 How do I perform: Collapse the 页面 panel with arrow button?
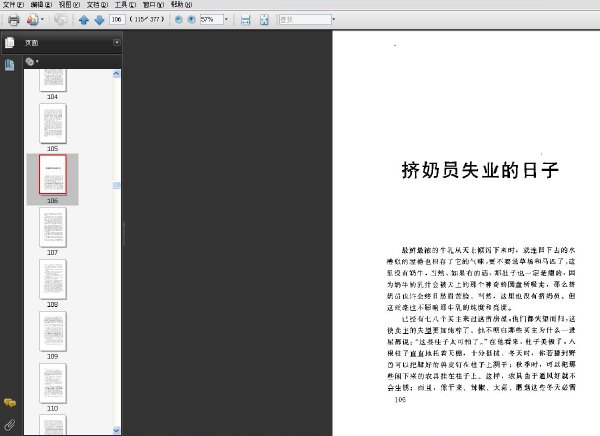coord(117,42)
